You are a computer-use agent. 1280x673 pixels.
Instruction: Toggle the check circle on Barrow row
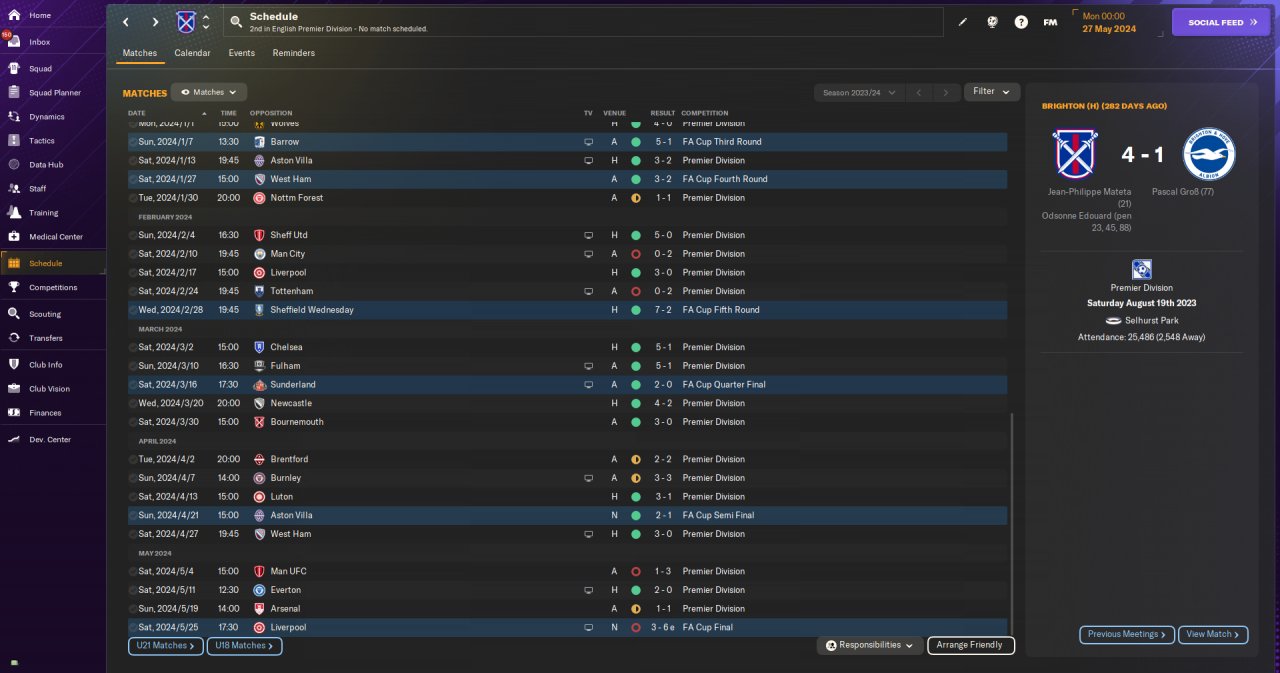(133, 142)
